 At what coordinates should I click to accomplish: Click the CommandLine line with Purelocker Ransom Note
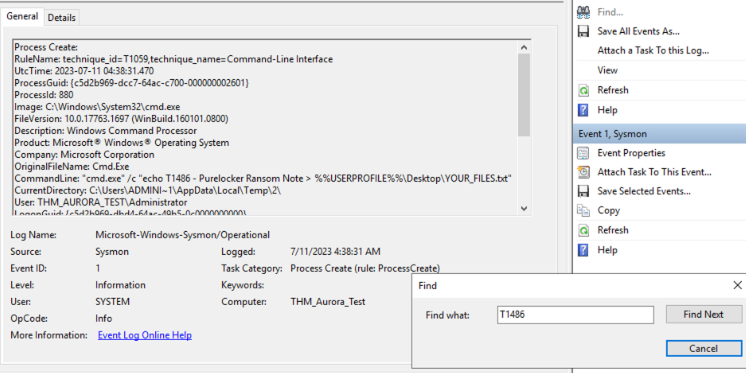tap(263, 178)
